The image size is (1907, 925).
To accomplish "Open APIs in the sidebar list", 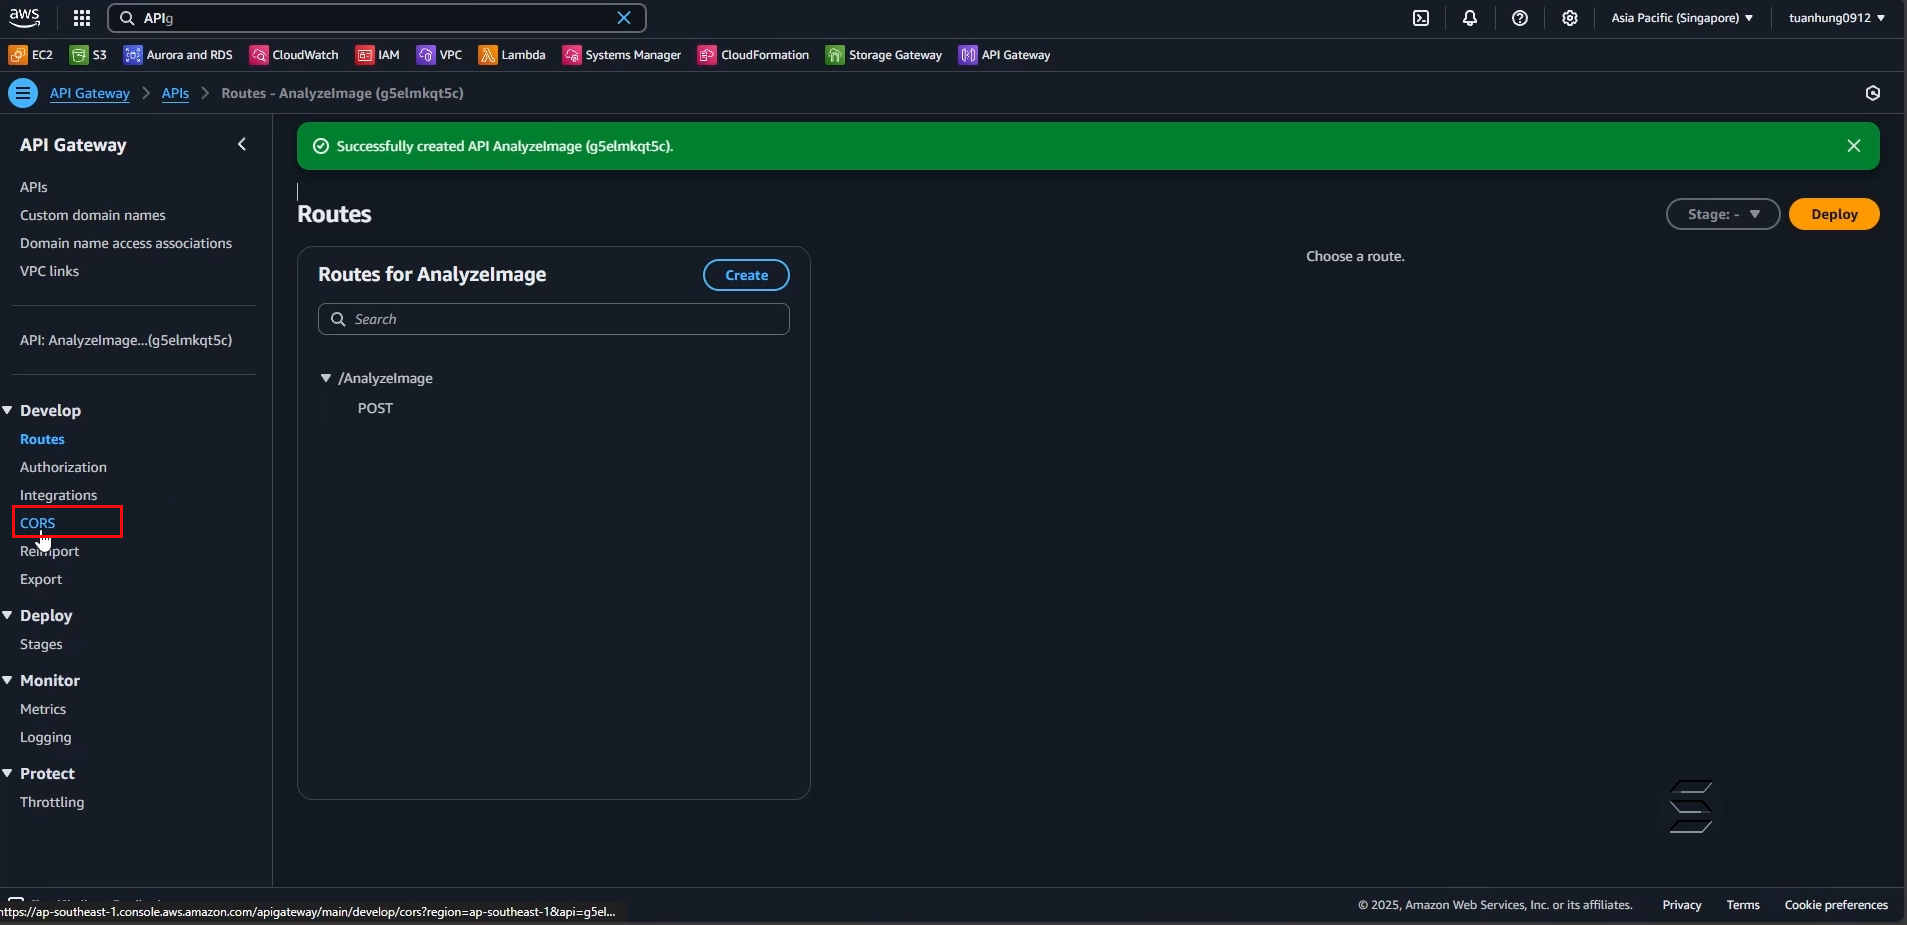I will tap(34, 187).
